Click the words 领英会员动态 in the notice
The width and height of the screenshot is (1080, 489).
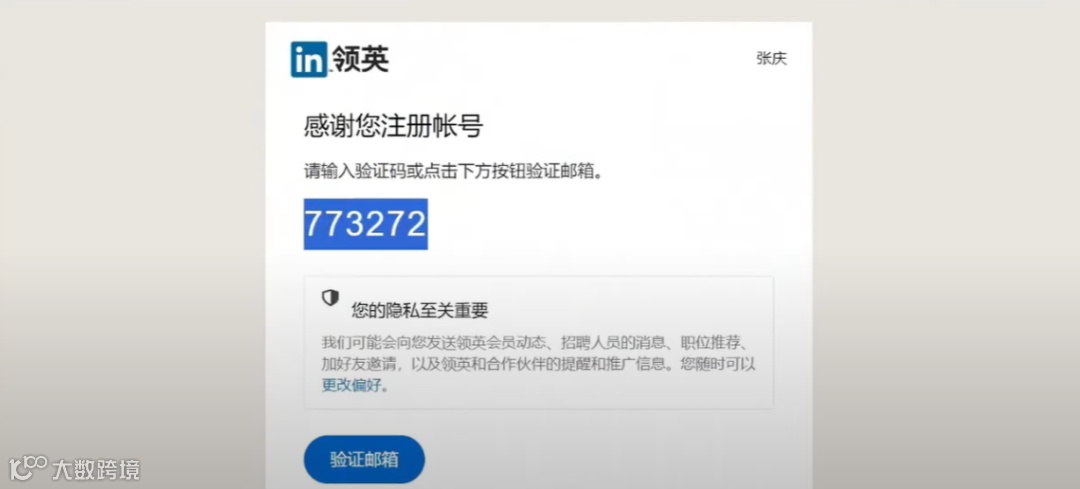tap(501, 342)
